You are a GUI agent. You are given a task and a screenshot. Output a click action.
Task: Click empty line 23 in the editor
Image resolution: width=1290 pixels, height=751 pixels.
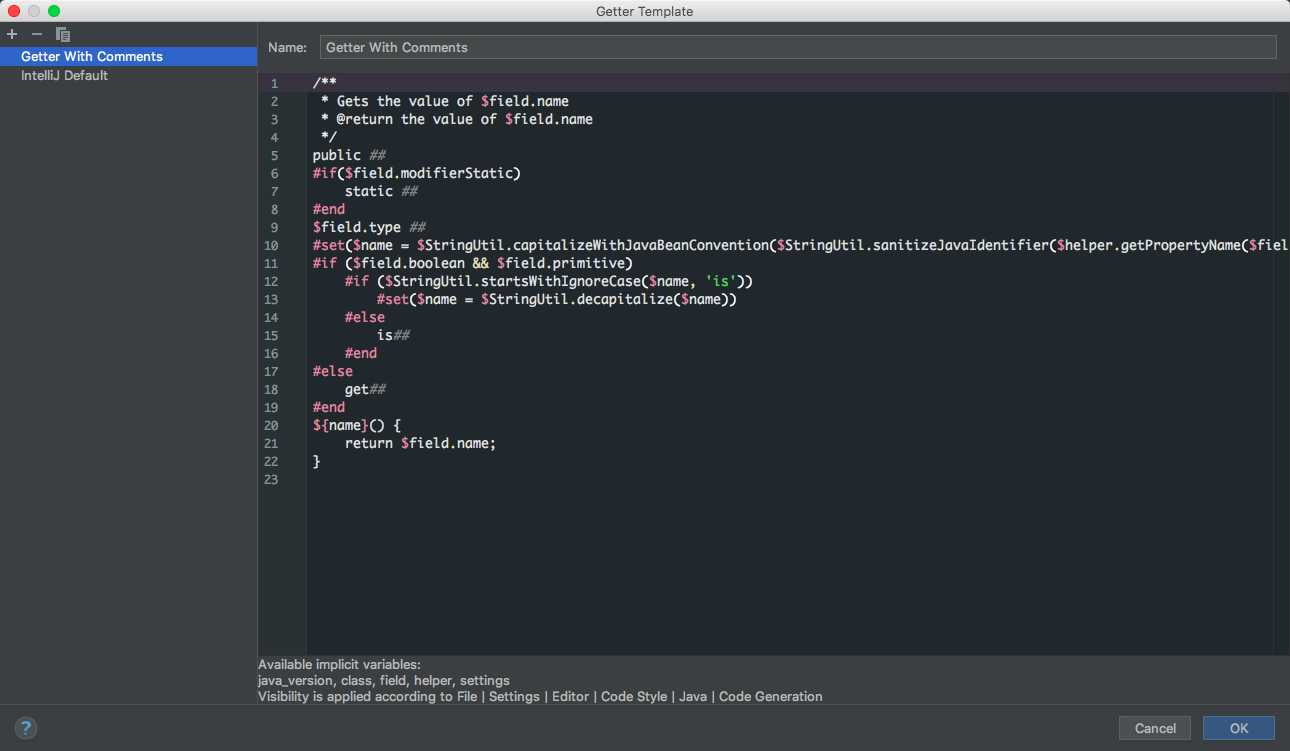click(x=790, y=479)
